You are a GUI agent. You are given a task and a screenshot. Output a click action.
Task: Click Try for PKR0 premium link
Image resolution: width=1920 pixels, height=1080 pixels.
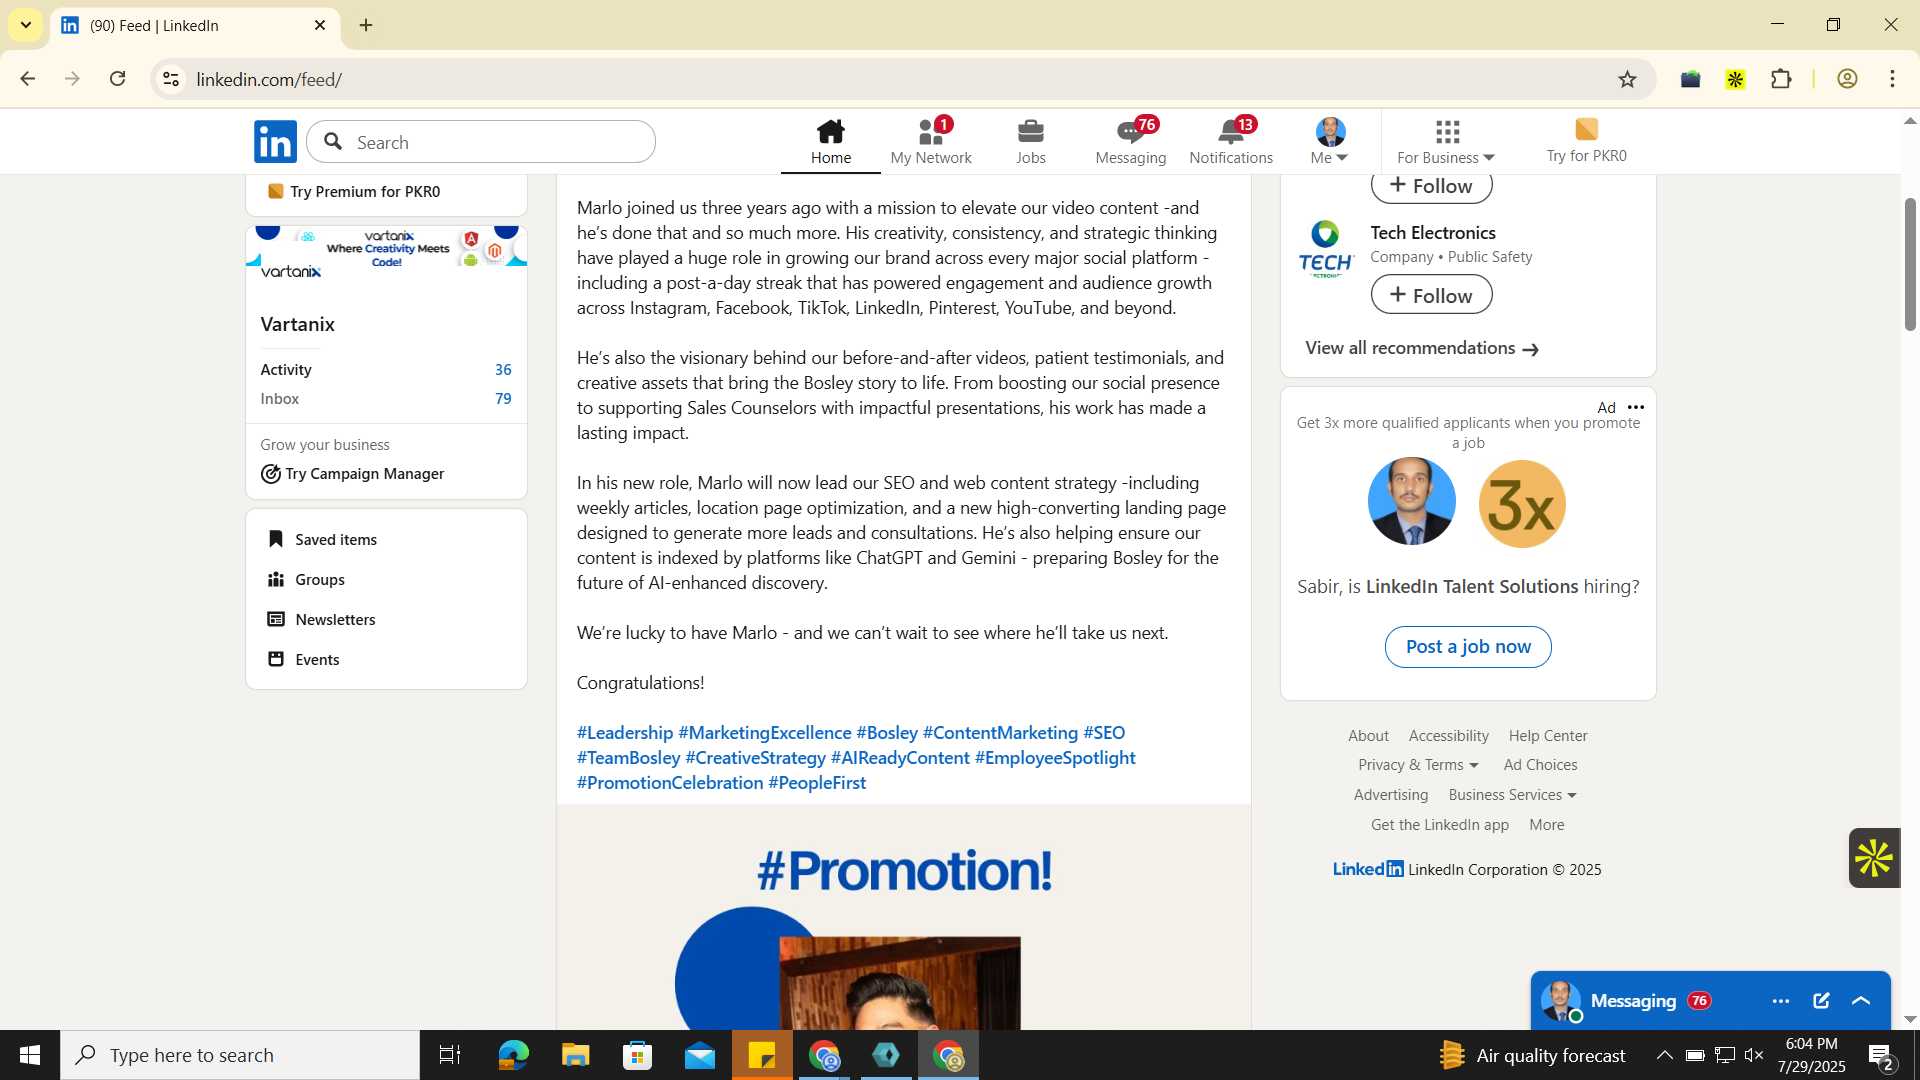pyautogui.click(x=1586, y=142)
